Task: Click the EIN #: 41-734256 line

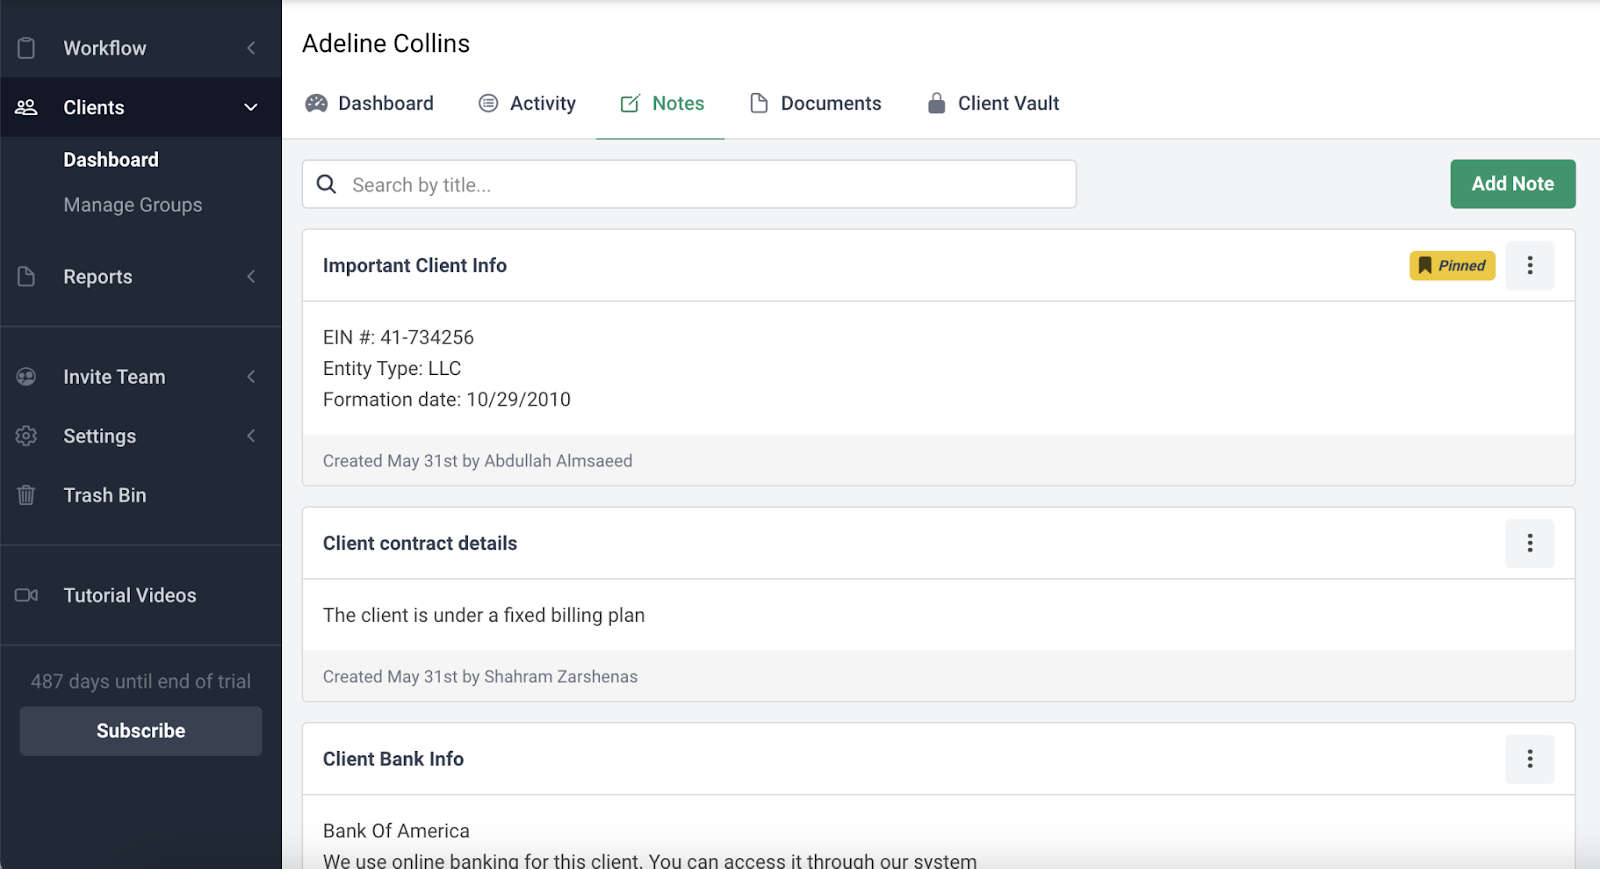Action: point(398,337)
